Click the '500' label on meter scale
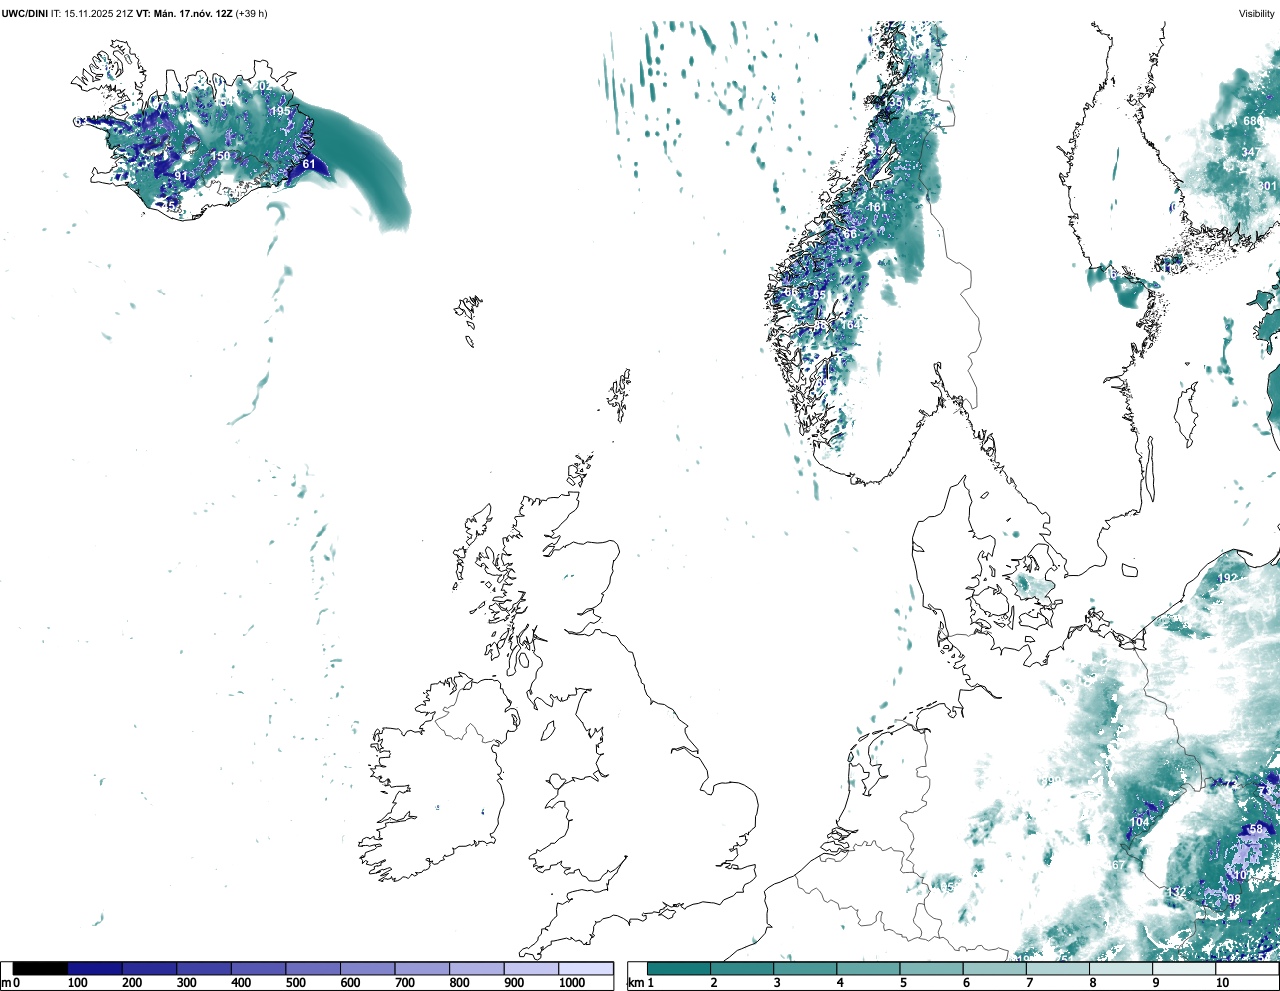This screenshot has height=991, width=1280. pos(296,983)
